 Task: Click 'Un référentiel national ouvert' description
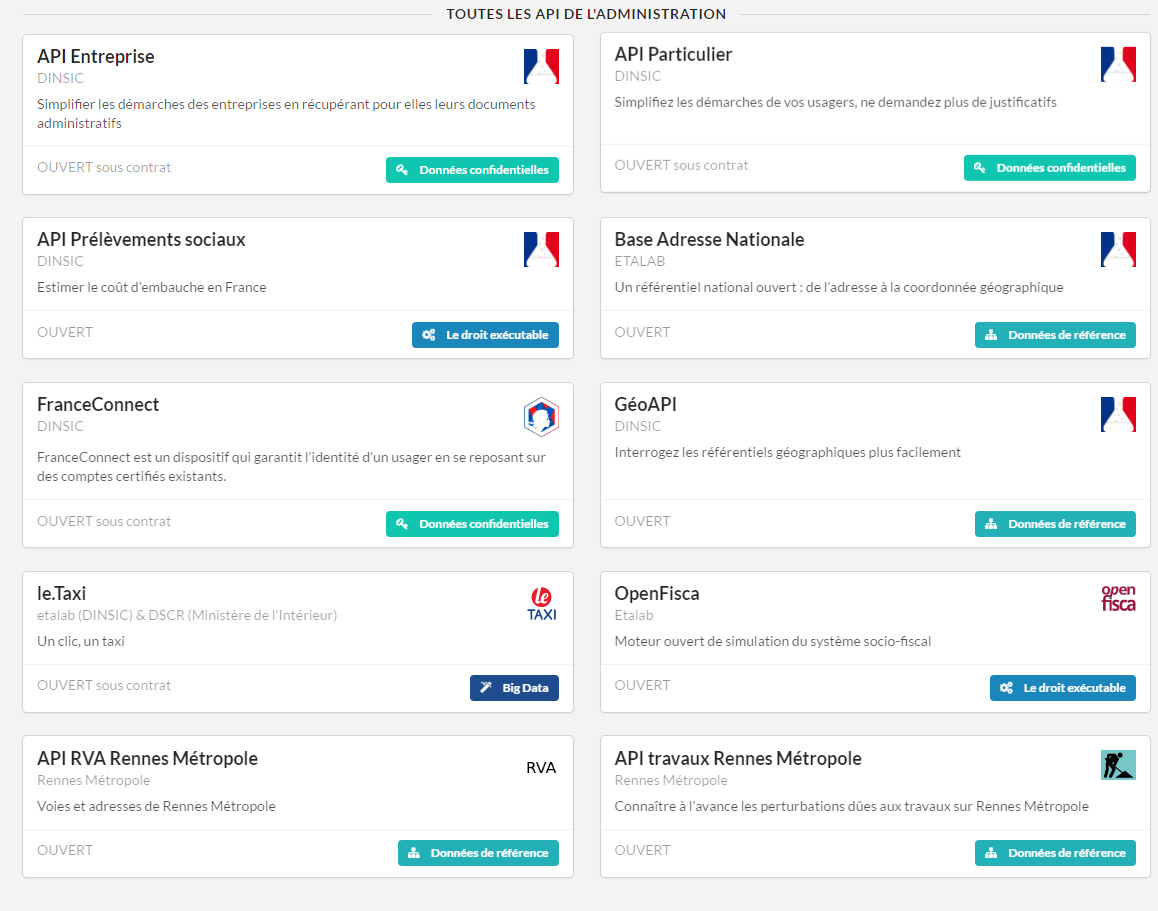click(x=839, y=287)
